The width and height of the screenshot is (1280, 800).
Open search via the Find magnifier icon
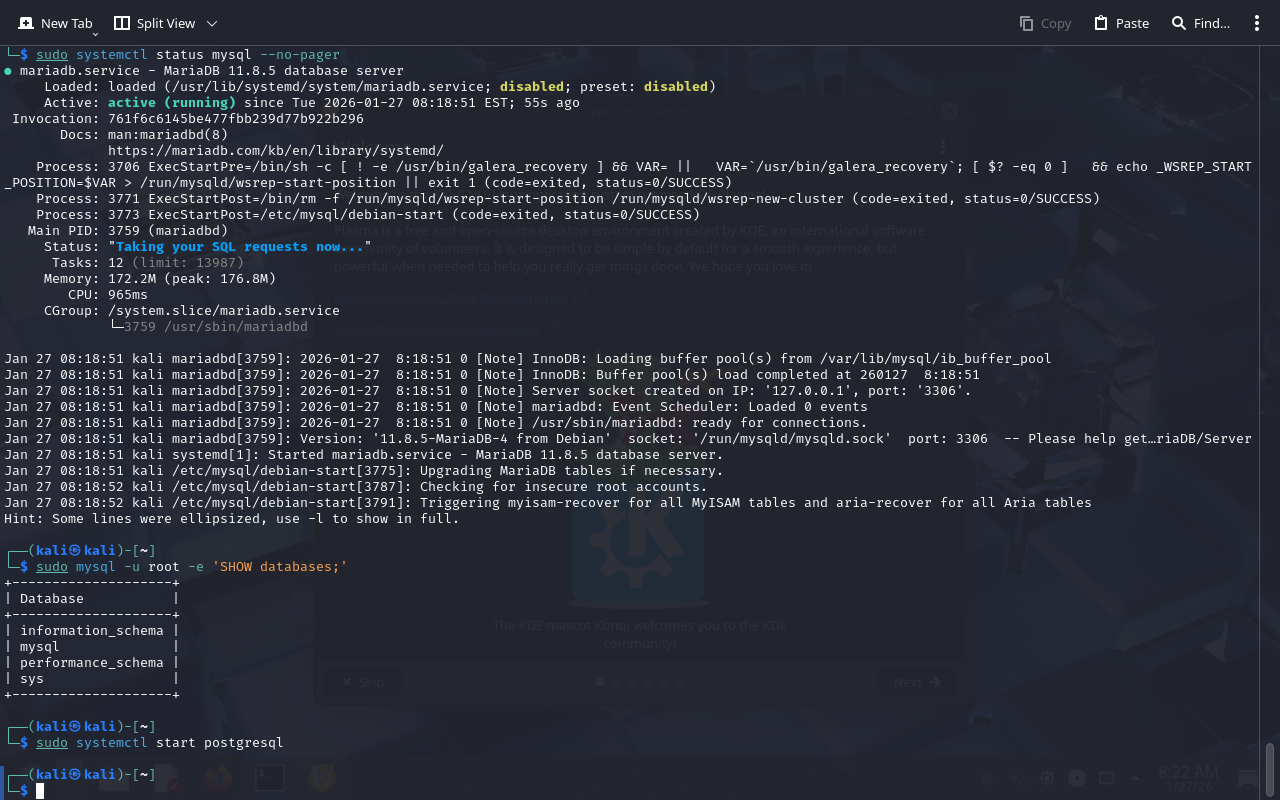point(1179,23)
